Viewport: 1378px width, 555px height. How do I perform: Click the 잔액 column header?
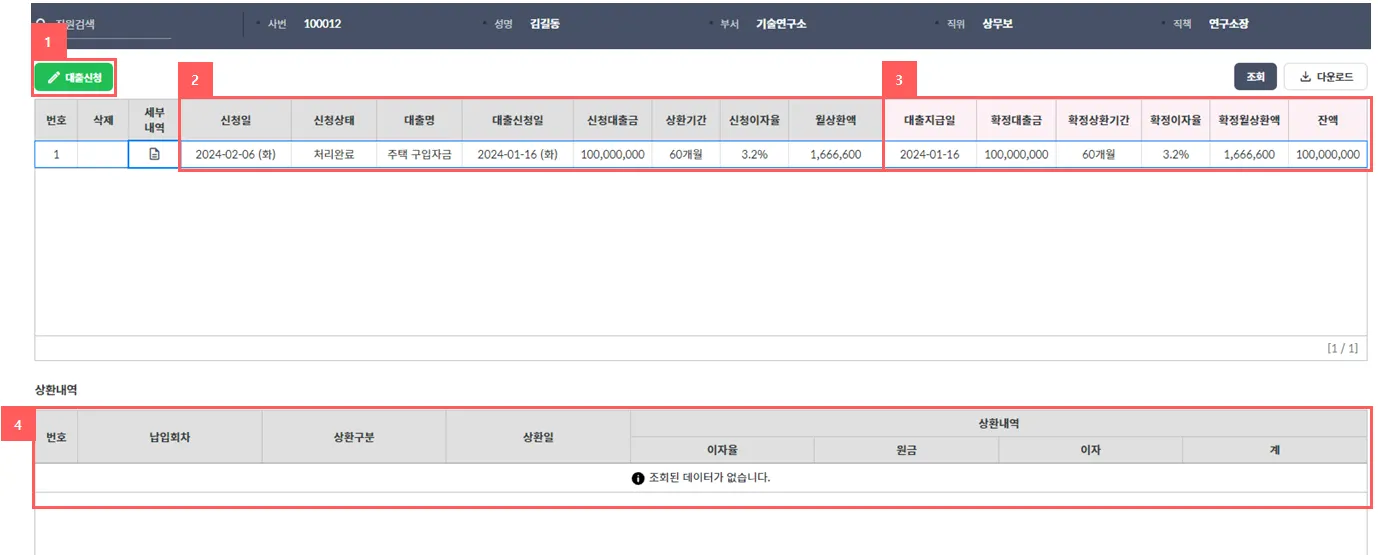pyautogui.click(x=1328, y=120)
